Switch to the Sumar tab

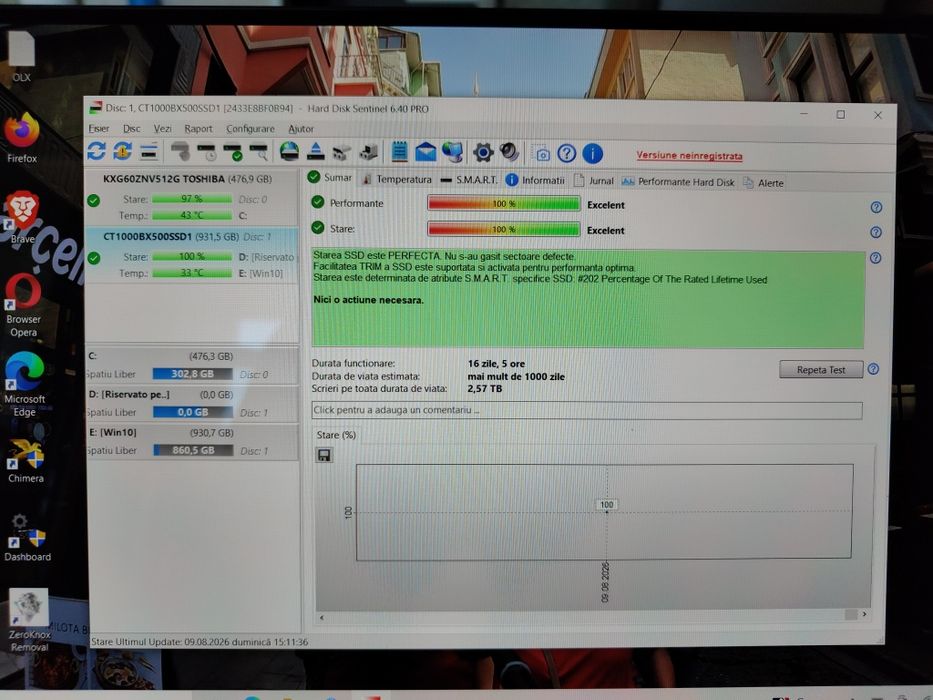(330, 177)
